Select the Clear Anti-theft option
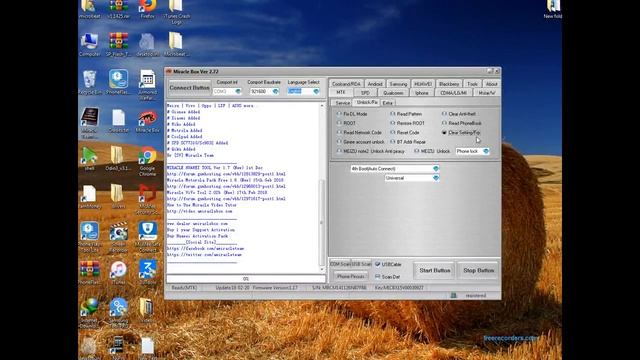640x360 pixels. click(x=459, y=114)
